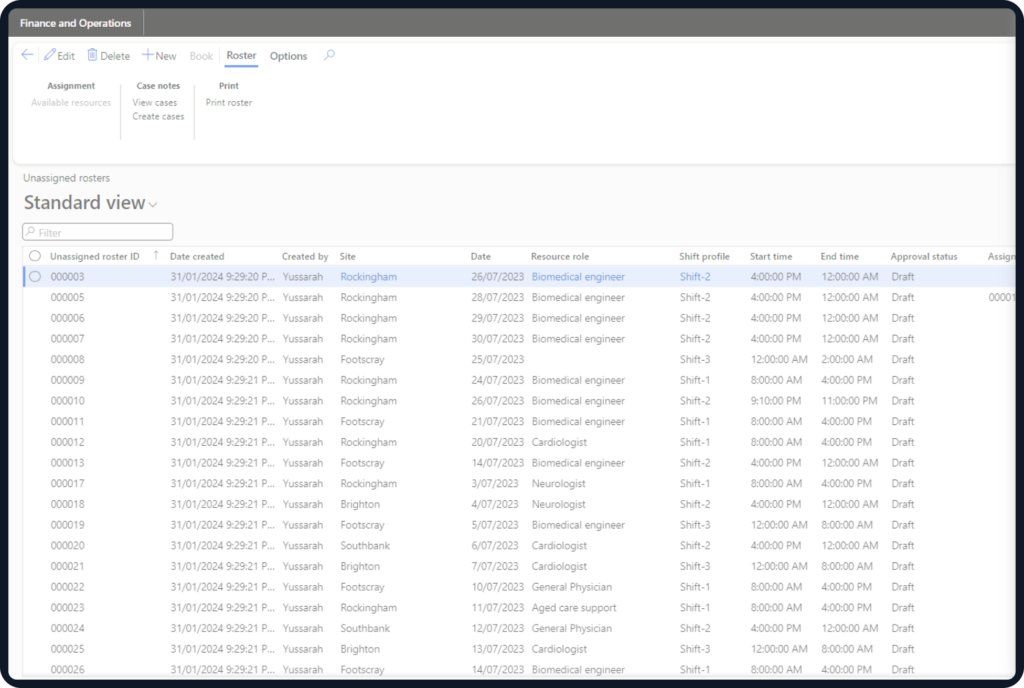1024x688 pixels.
Task: Click the Edit pencil icon
Action: [x=50, y=55]
